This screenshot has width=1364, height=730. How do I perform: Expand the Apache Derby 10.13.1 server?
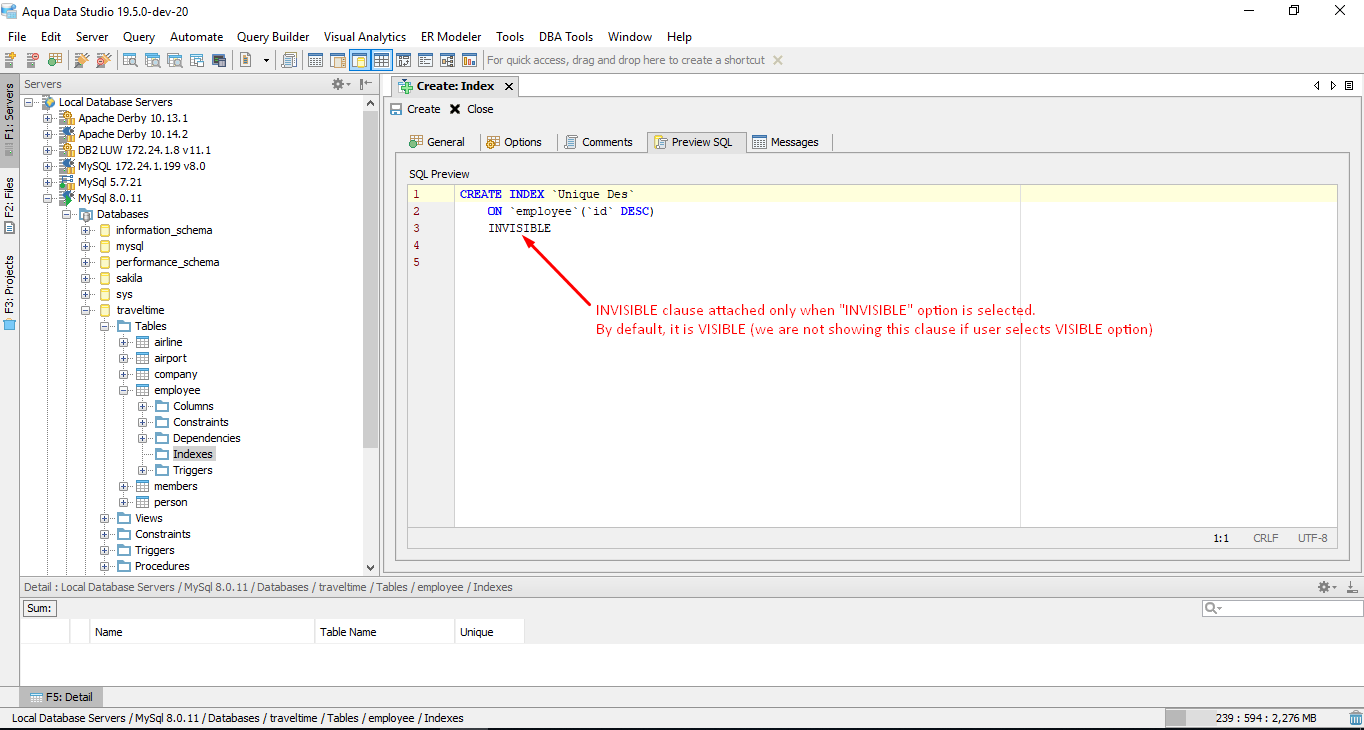coord(47,118)
